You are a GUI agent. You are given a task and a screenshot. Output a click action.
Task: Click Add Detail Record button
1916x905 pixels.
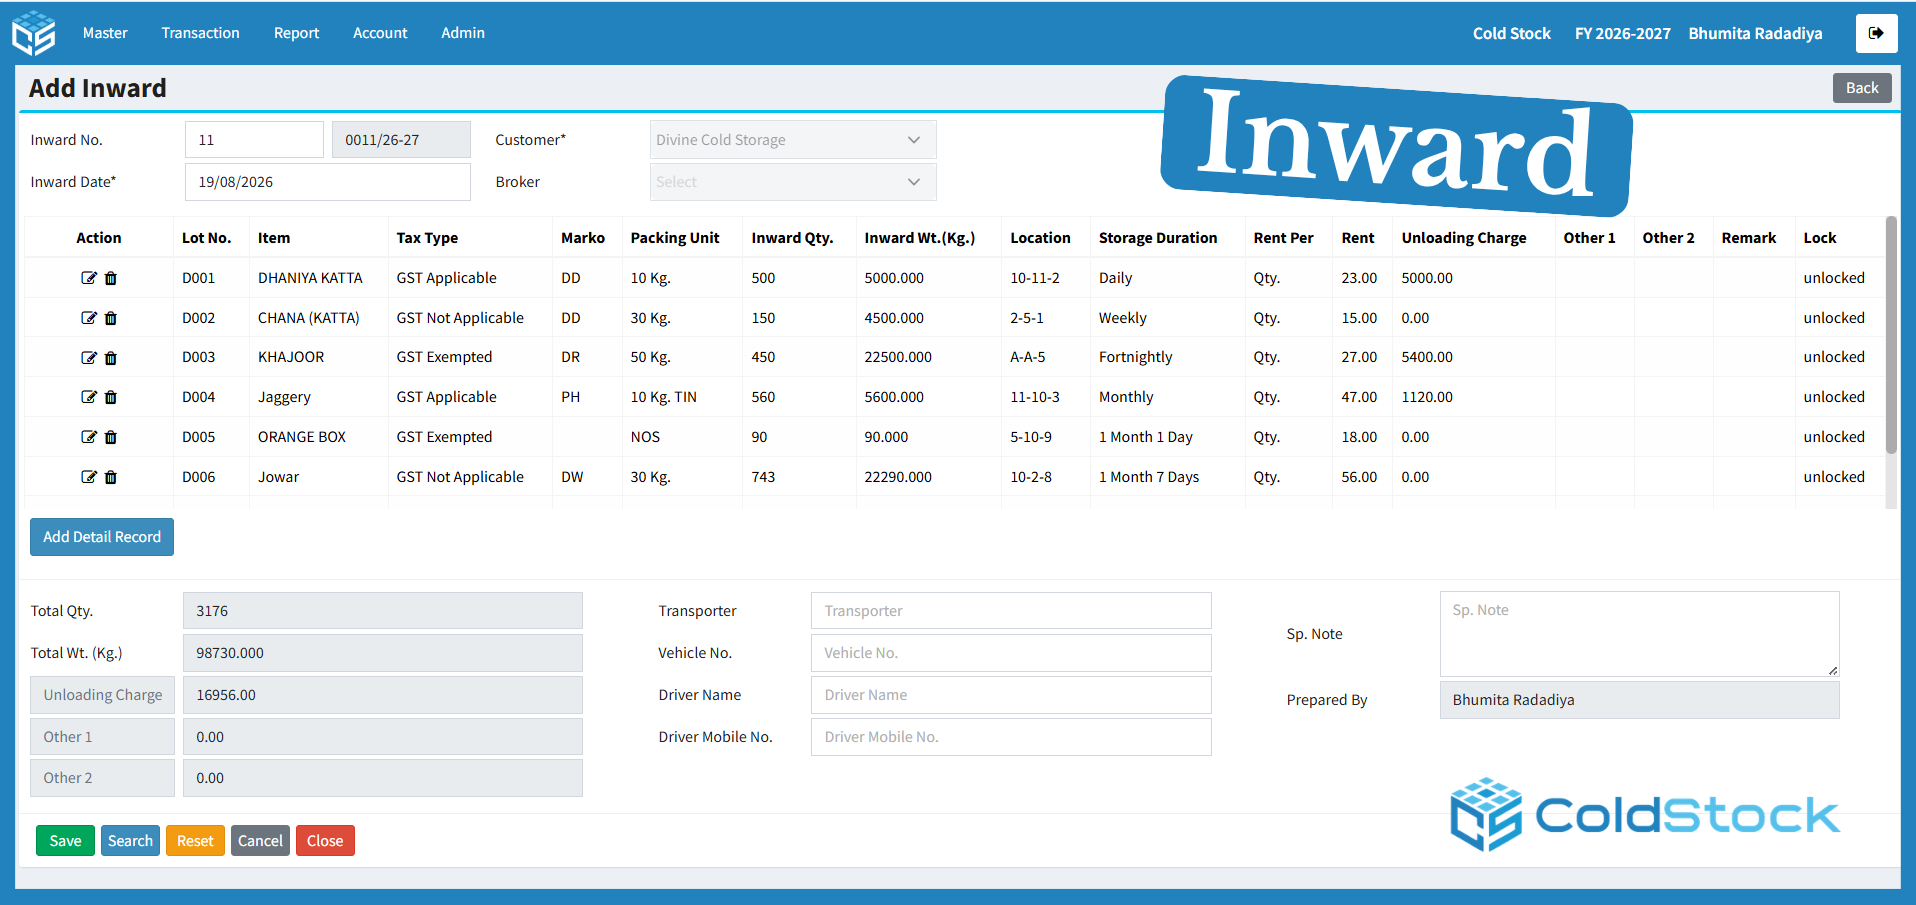pos(102,537)
